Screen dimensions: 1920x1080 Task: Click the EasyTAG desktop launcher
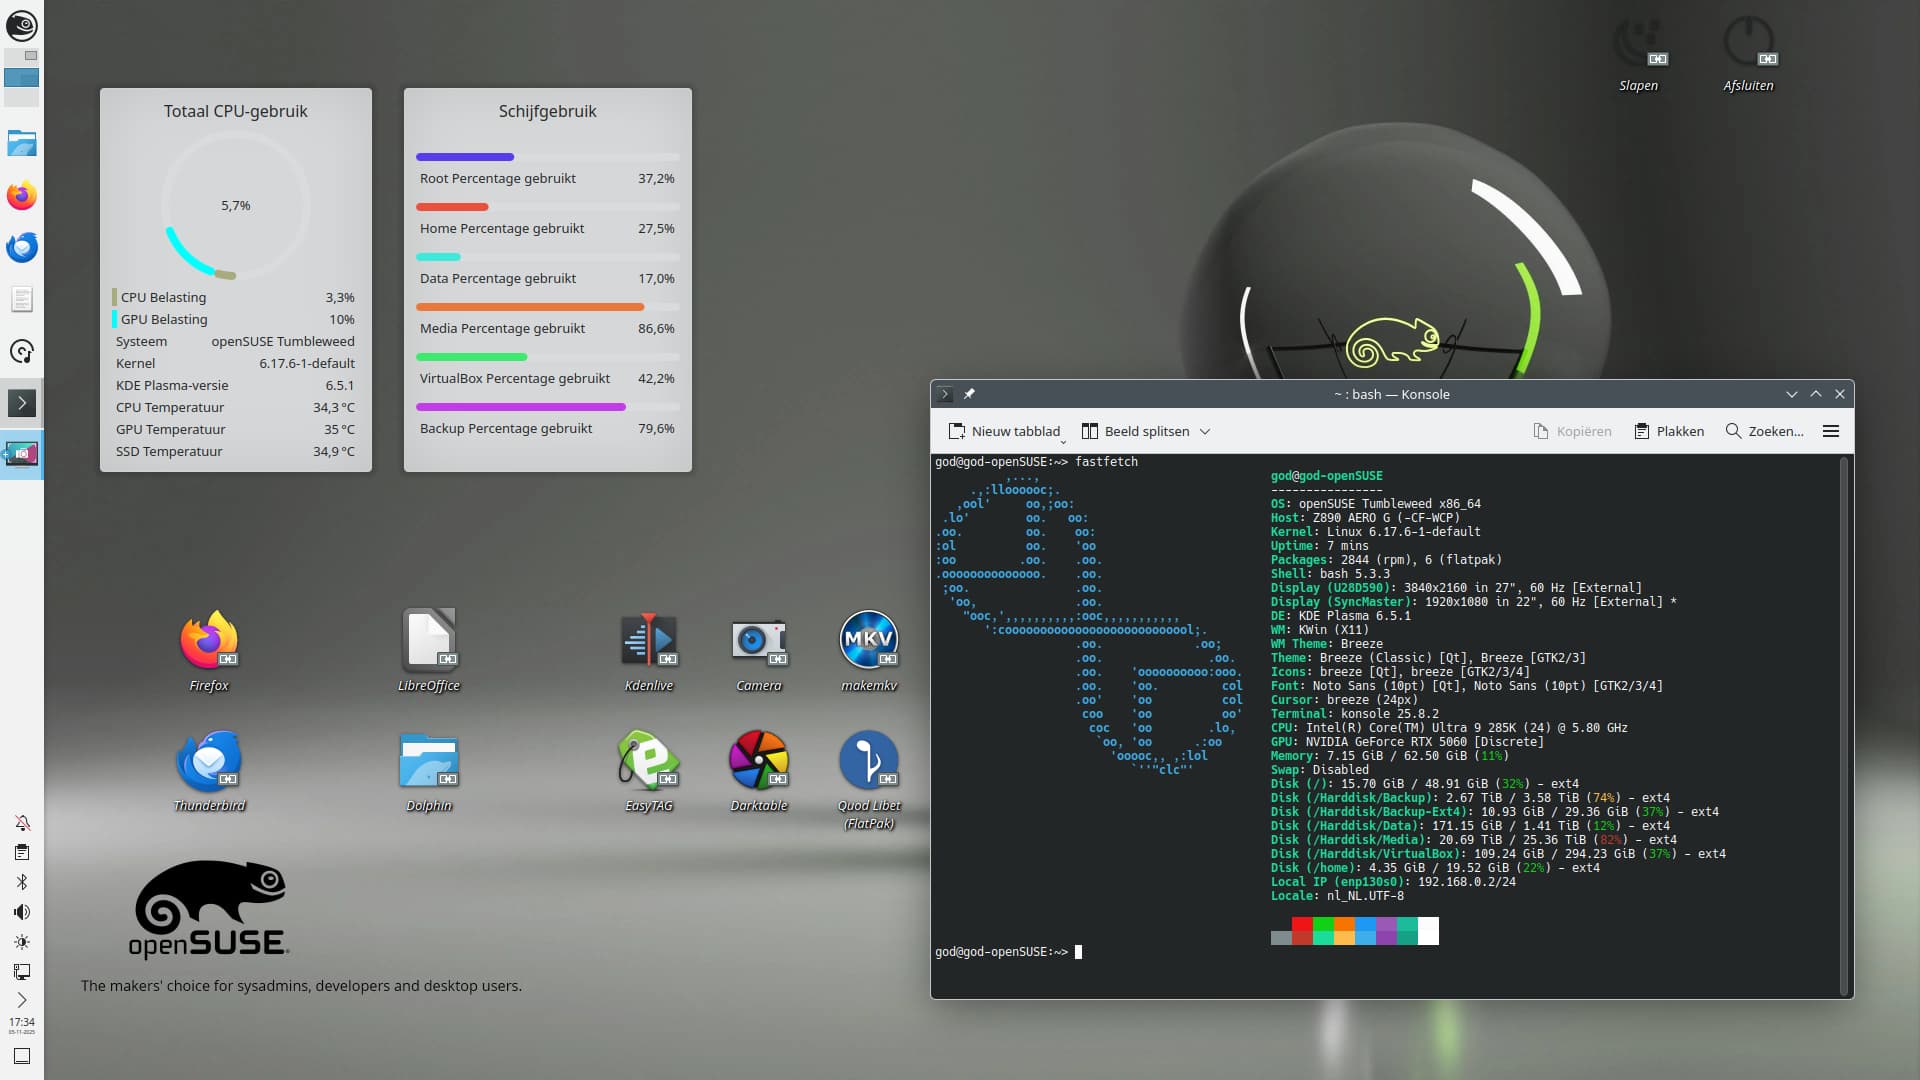648,761
